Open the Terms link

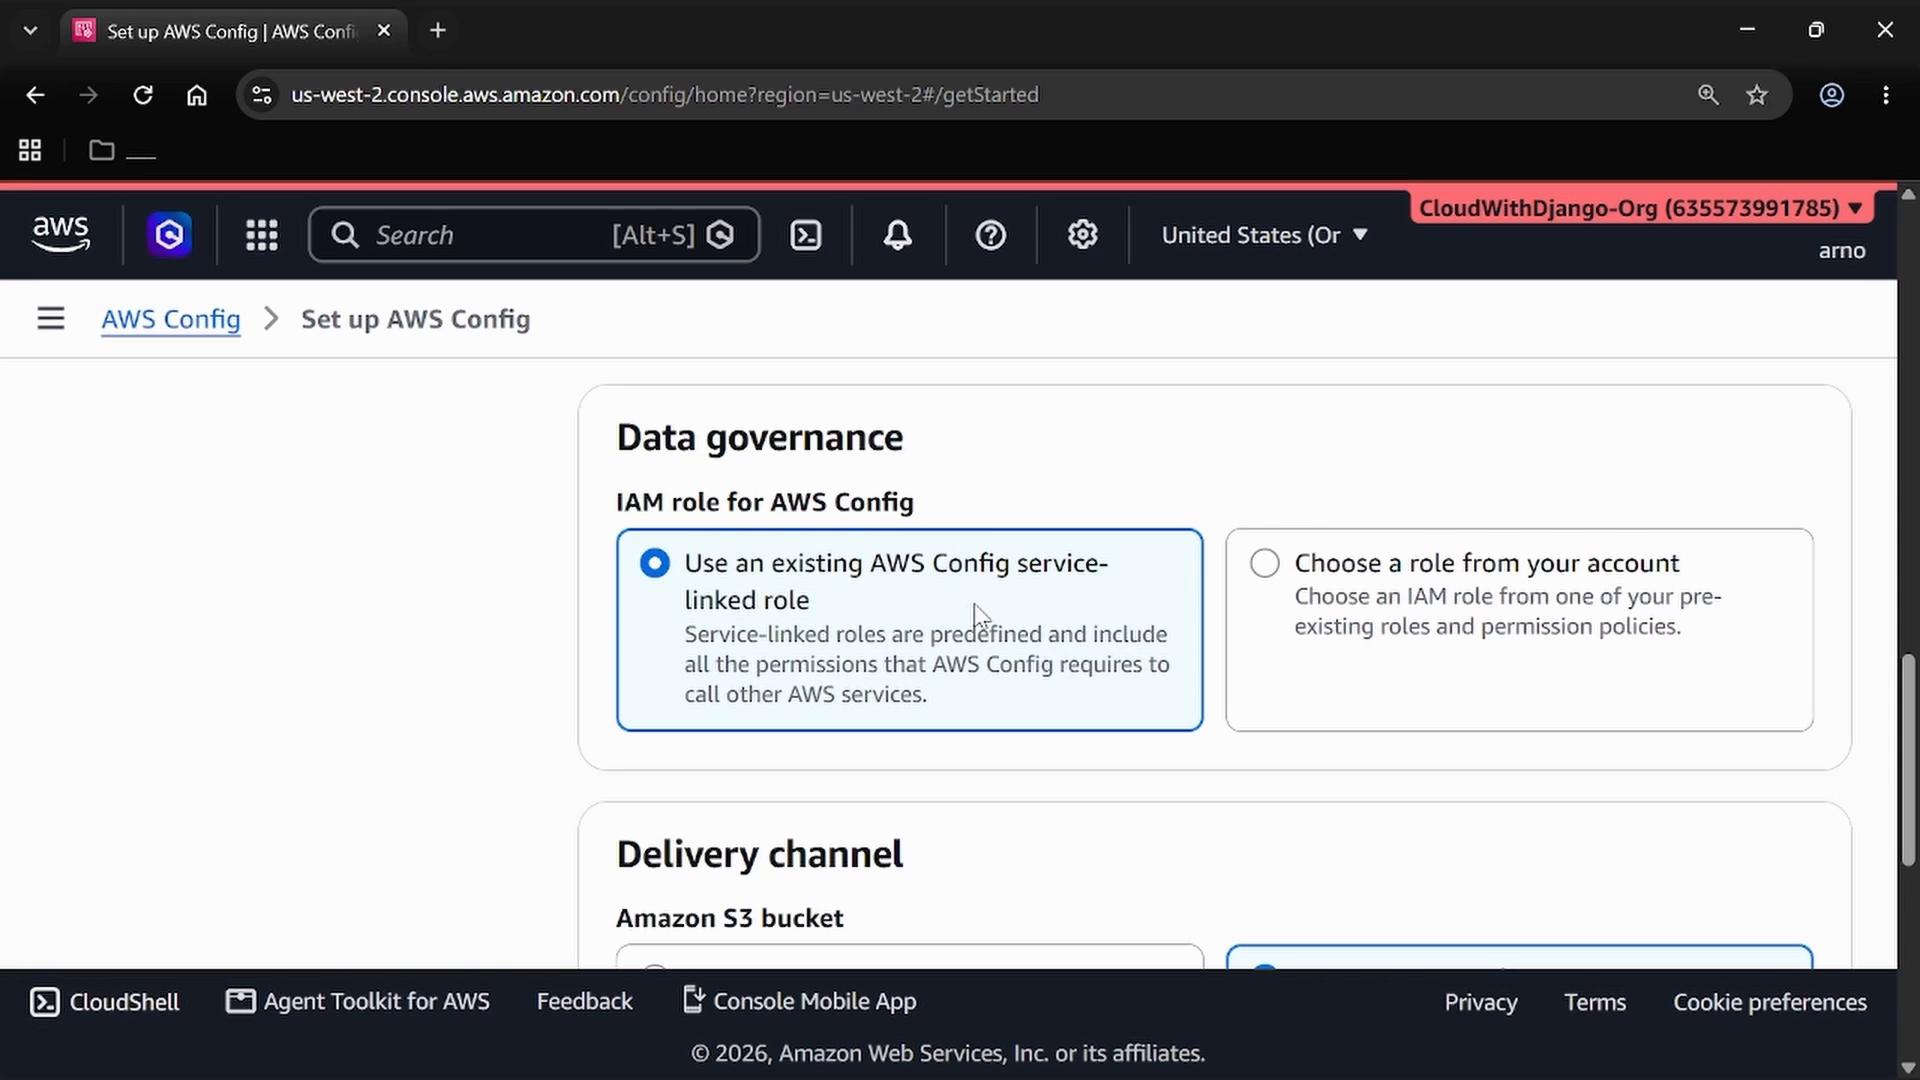click(x=1595, y=1002)
